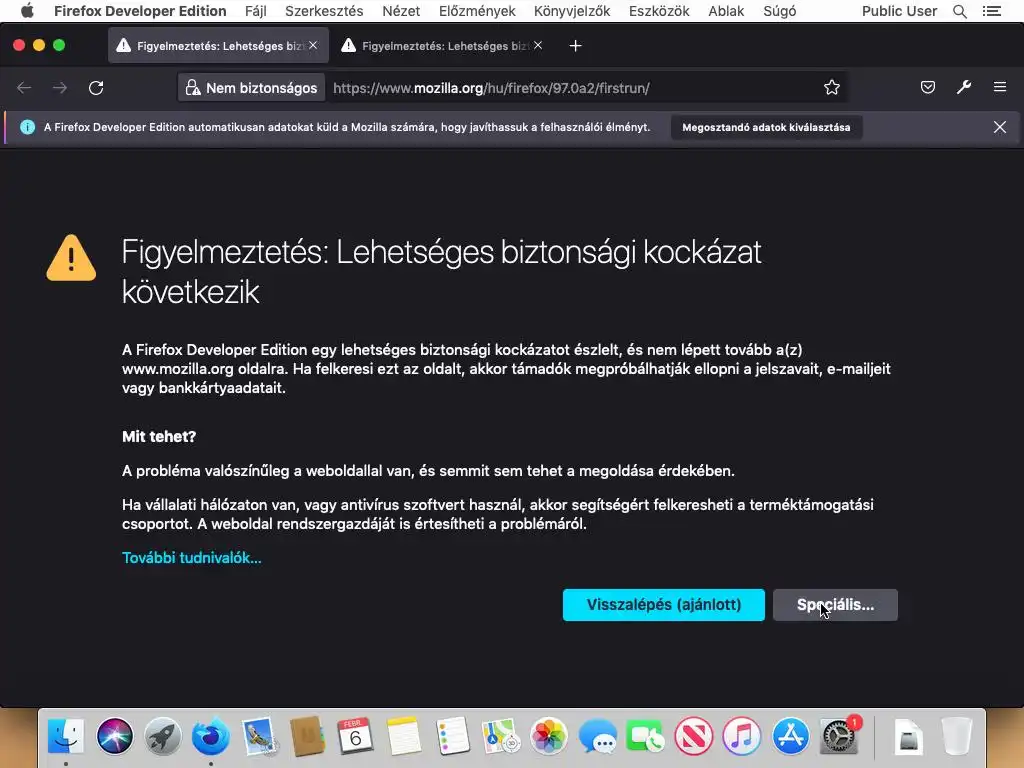Open the További tudnivalók... link
The width and height of the screenshot is (1024, 768).
[x=191, y=558]
